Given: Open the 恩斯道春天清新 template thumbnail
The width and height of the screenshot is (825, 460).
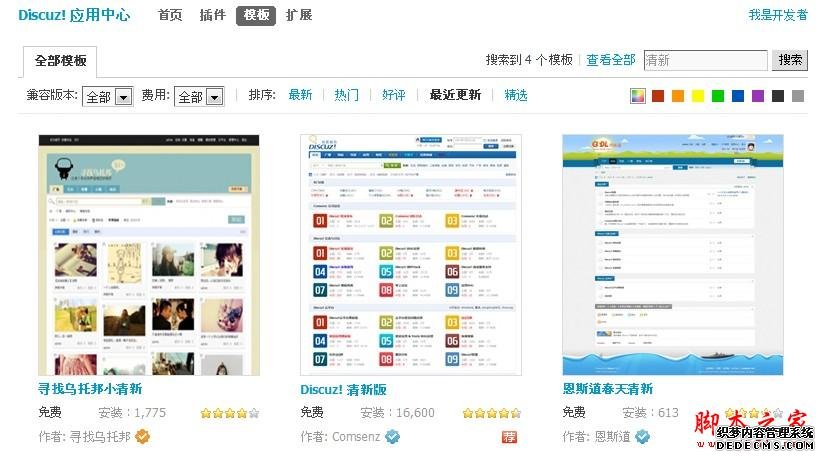Looking at the screenshot, I should pos(672,255).
